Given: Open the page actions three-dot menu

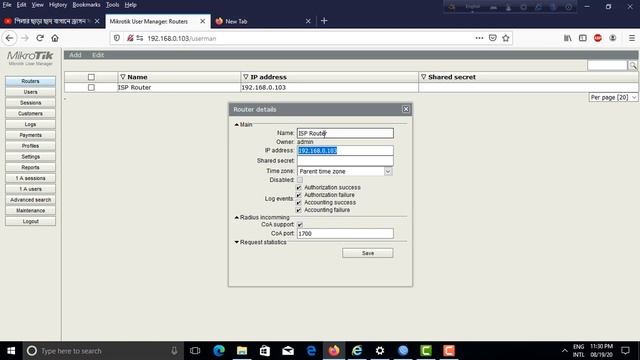Looking at the screenshot, I should tap(479, 38).
